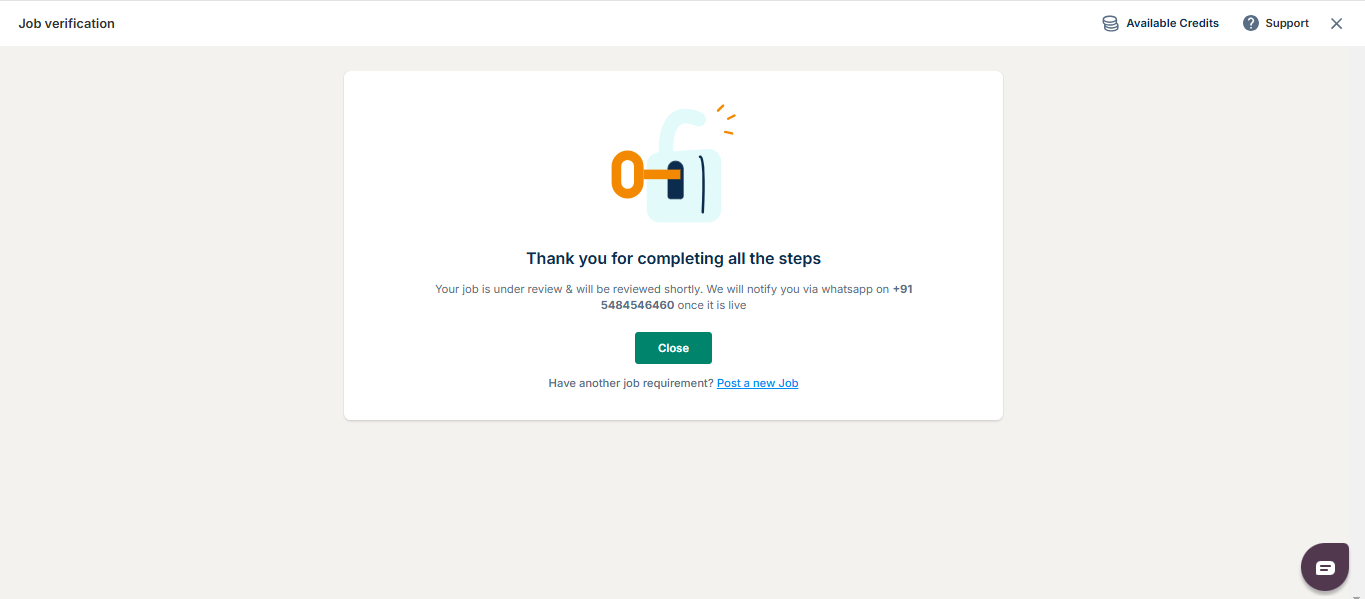Click the orange key in the illustration
This screenshot has height=599, width=1365.
(645, 175)
